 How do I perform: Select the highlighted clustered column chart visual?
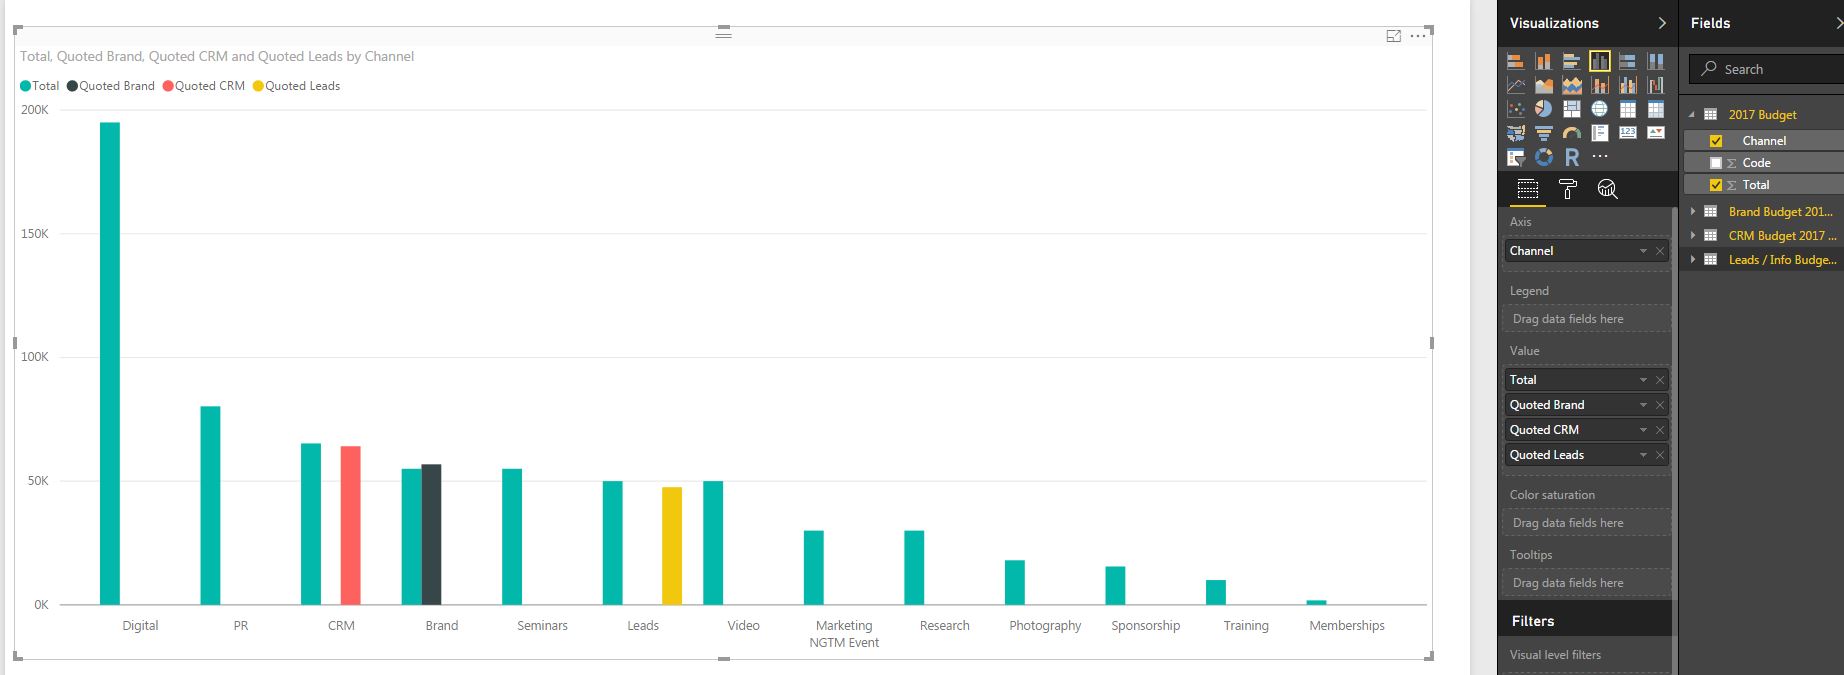(x=1600, y=62)
